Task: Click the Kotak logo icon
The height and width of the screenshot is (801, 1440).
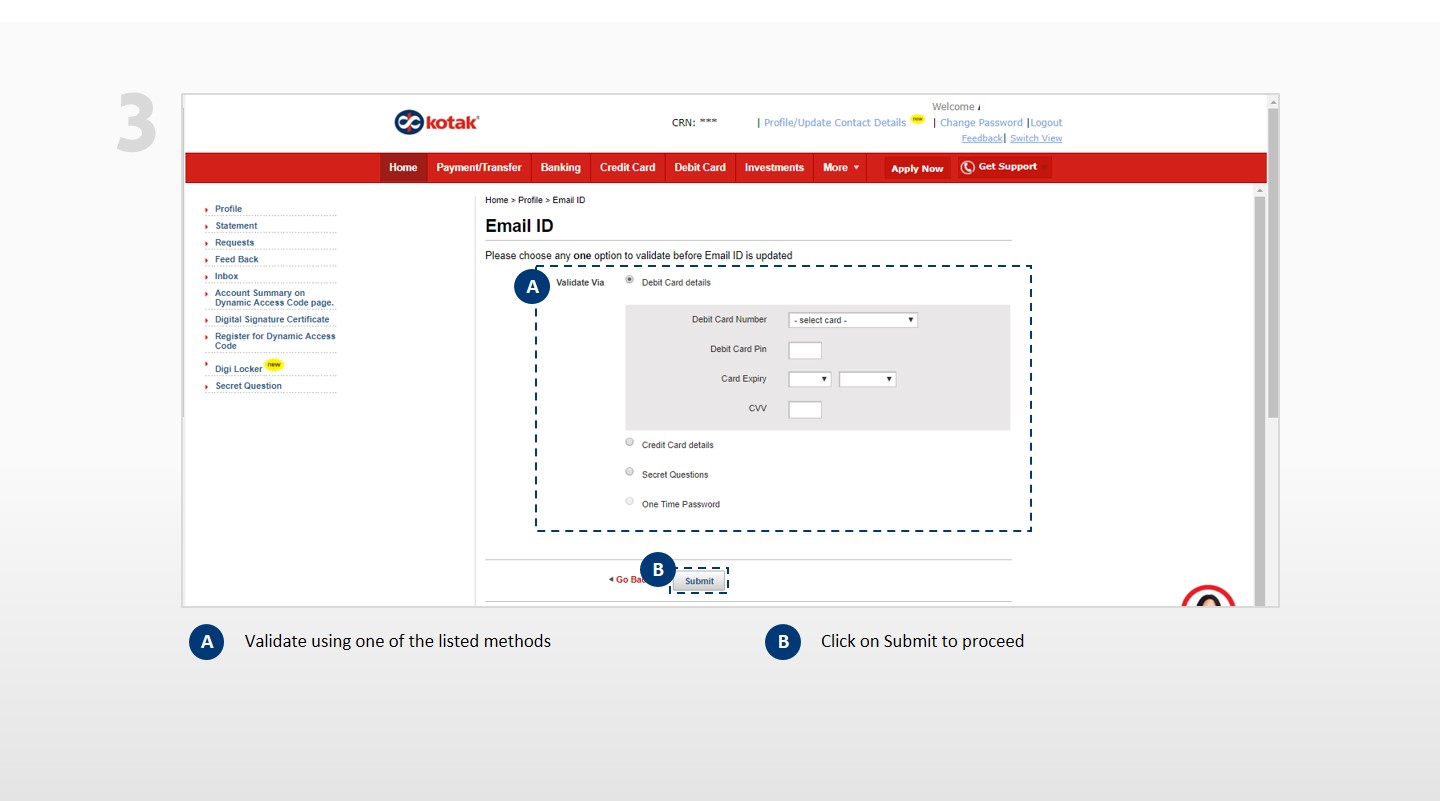Action: tap(410, 122)
